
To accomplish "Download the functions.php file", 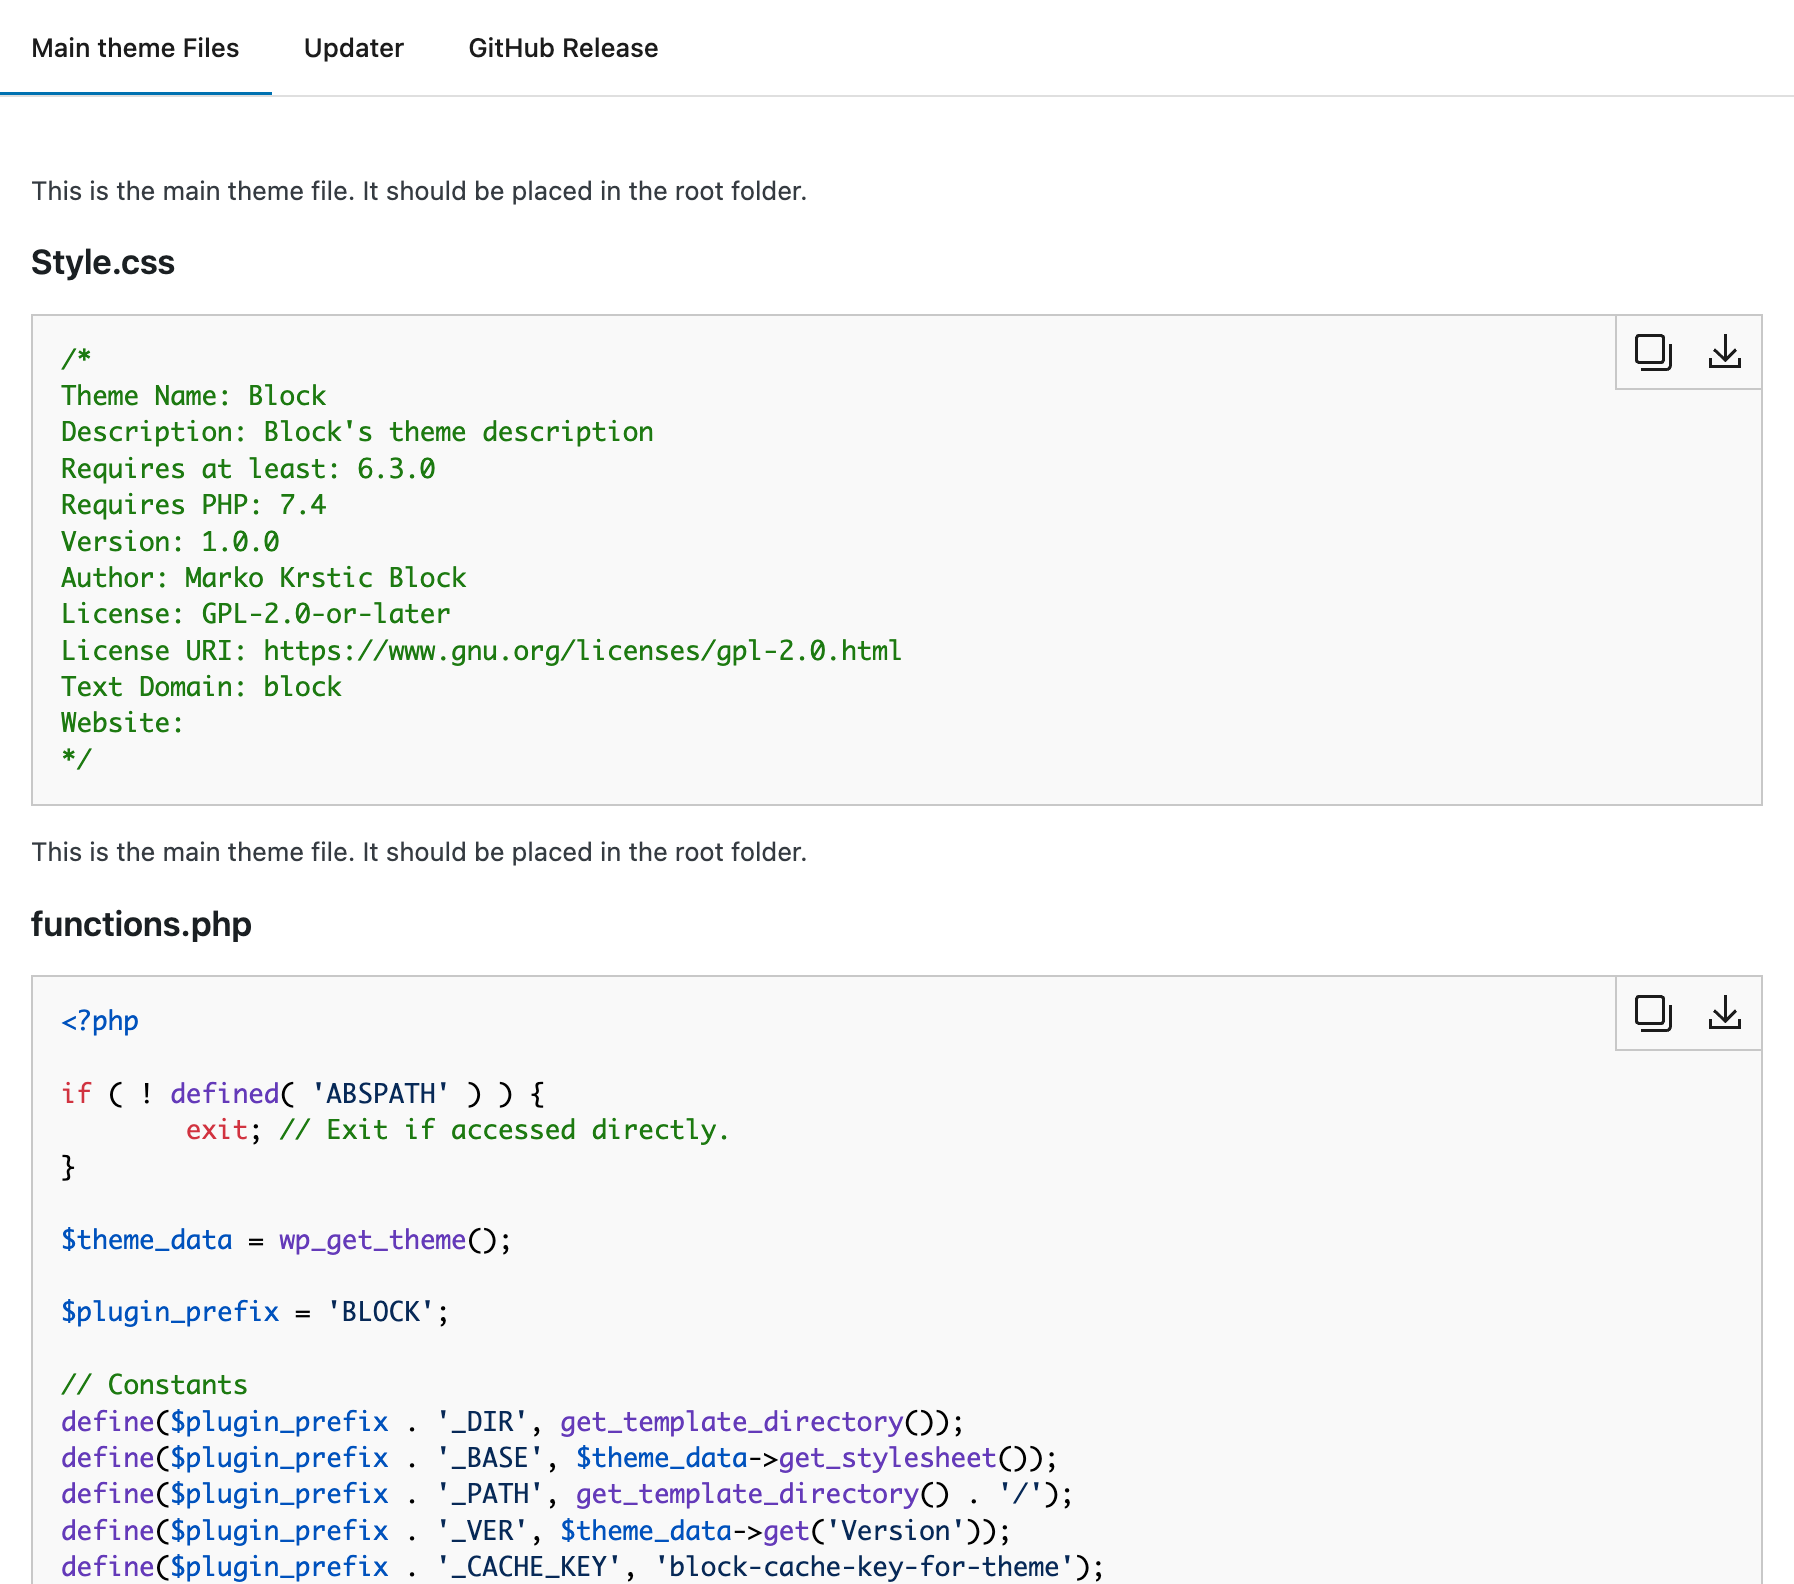I will point(1725,1013).
